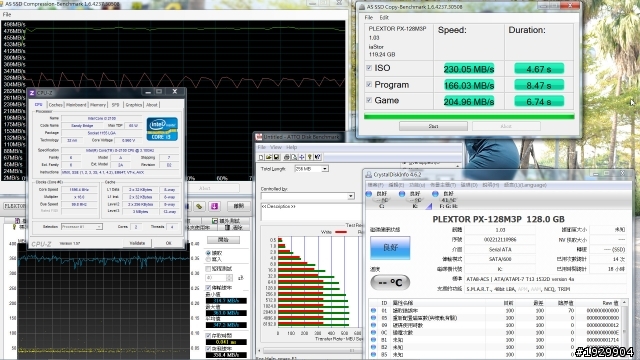640x360 pixels.
Task: Switch to the Graphics tab in CPU-Z
Action: (x=134, y=105)
